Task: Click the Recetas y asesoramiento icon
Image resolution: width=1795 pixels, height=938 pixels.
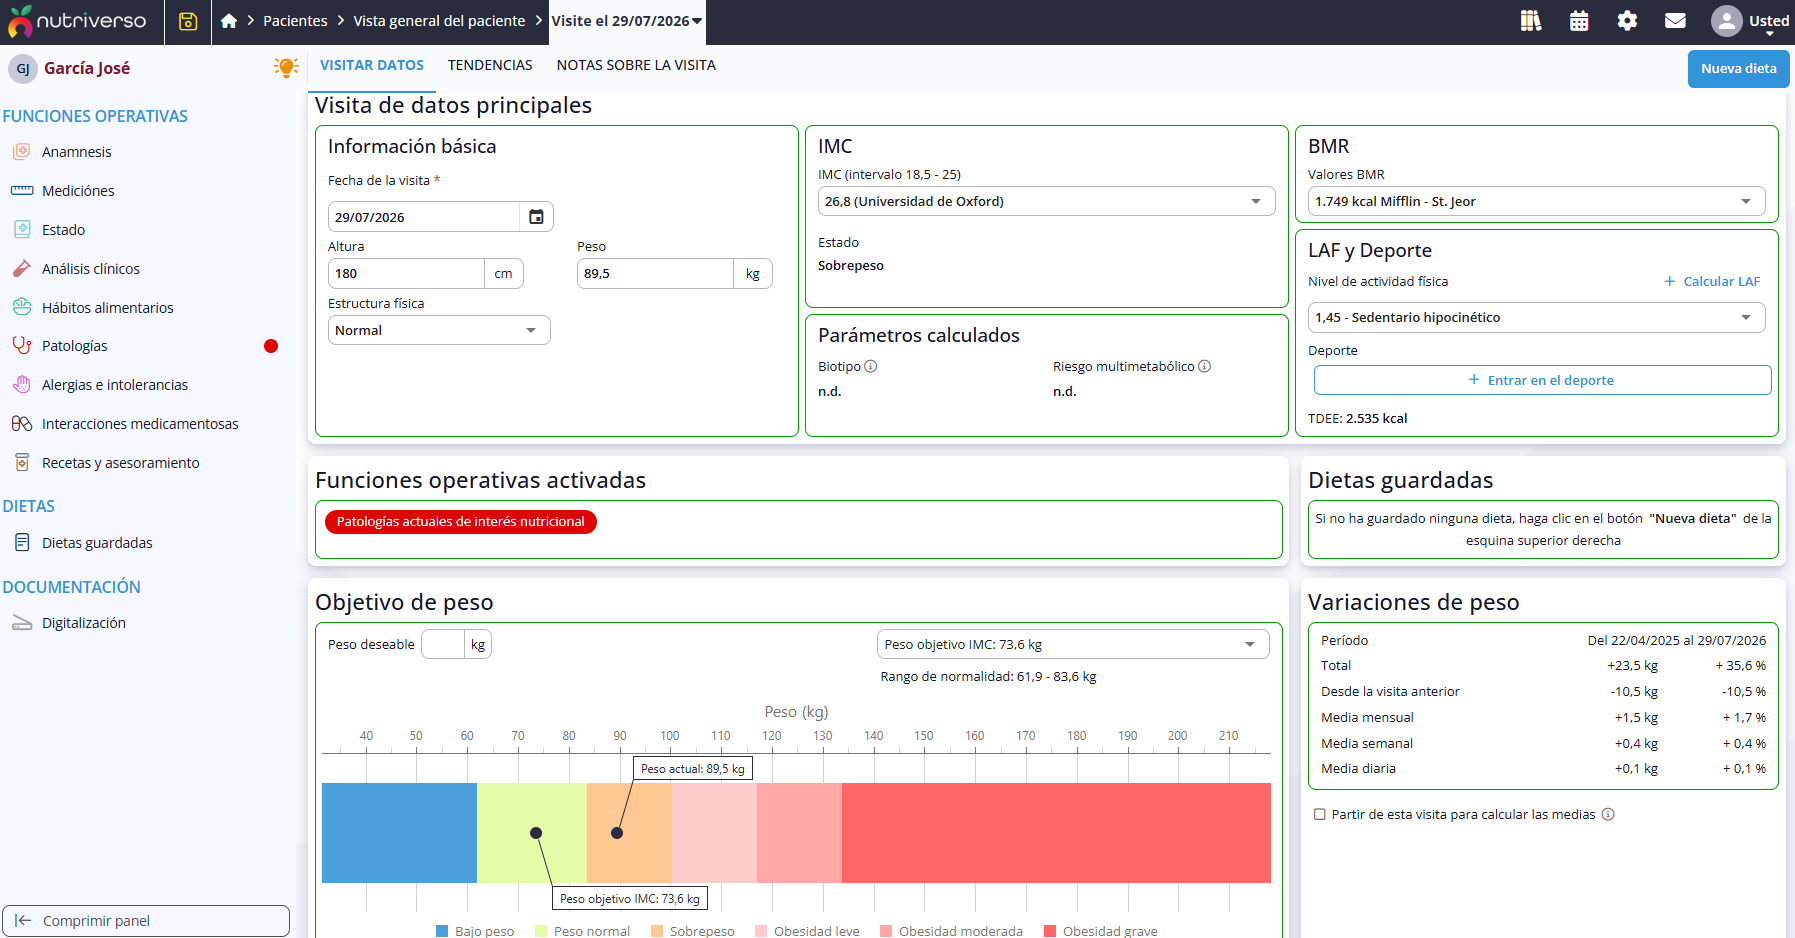Action: tap(22, 462)
